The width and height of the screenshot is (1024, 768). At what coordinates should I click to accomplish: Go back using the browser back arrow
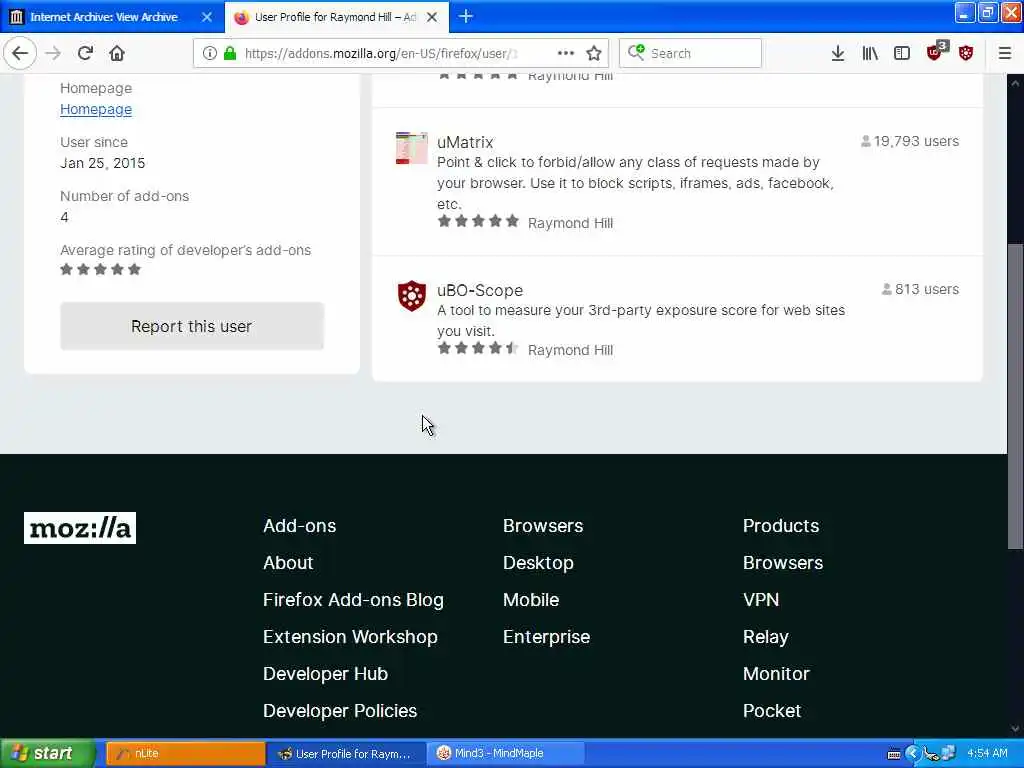[20, 53]
